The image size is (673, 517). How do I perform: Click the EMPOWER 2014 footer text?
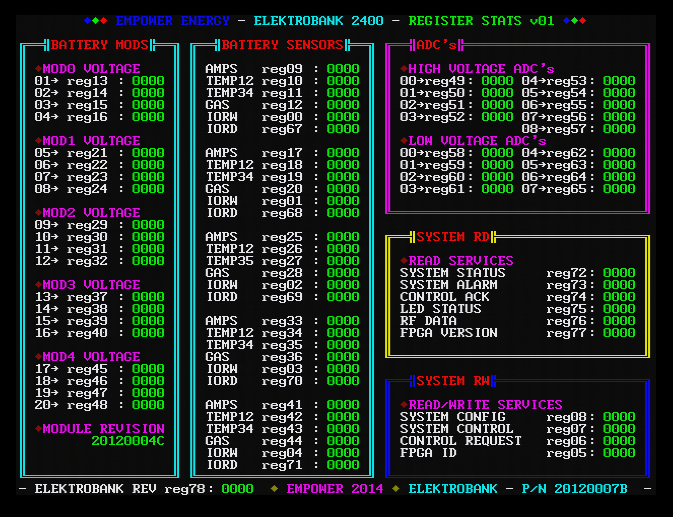point(334,489)
